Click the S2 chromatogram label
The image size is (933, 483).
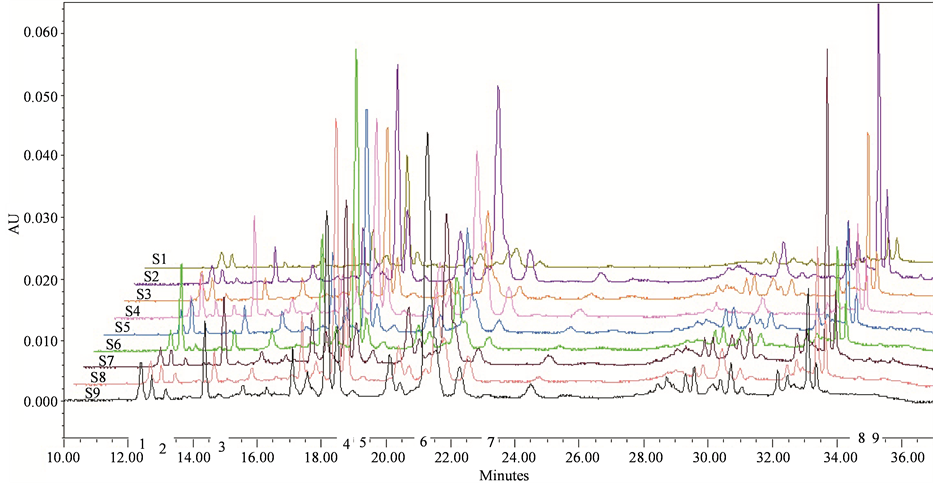pyautogui.click(x=151, y=277)
